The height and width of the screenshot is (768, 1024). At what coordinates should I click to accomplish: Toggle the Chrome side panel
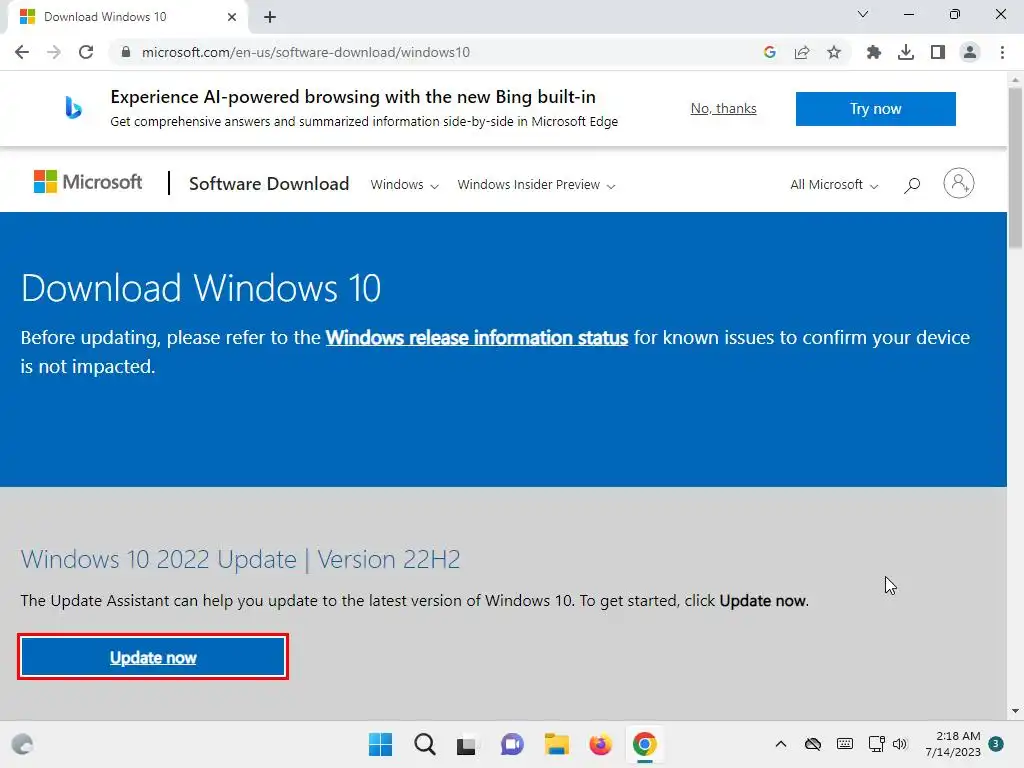tap(938, 52)
